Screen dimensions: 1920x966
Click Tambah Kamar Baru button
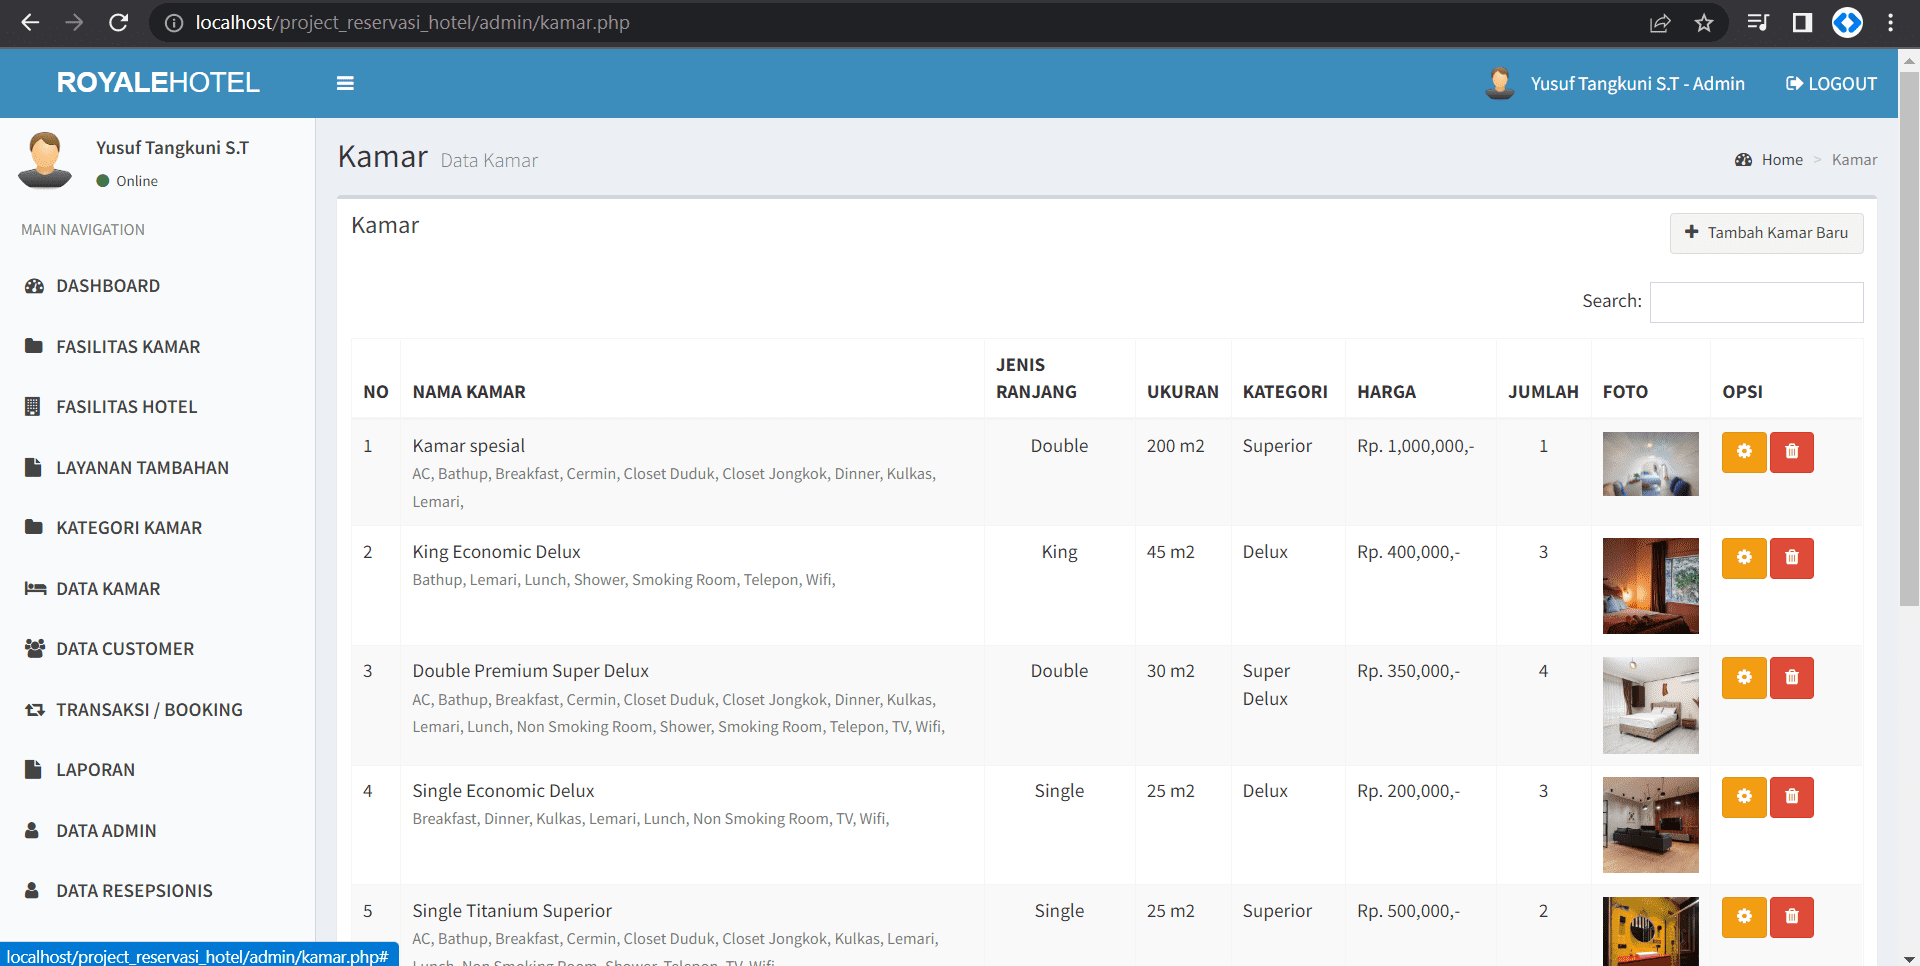[x=1766, y=233]
